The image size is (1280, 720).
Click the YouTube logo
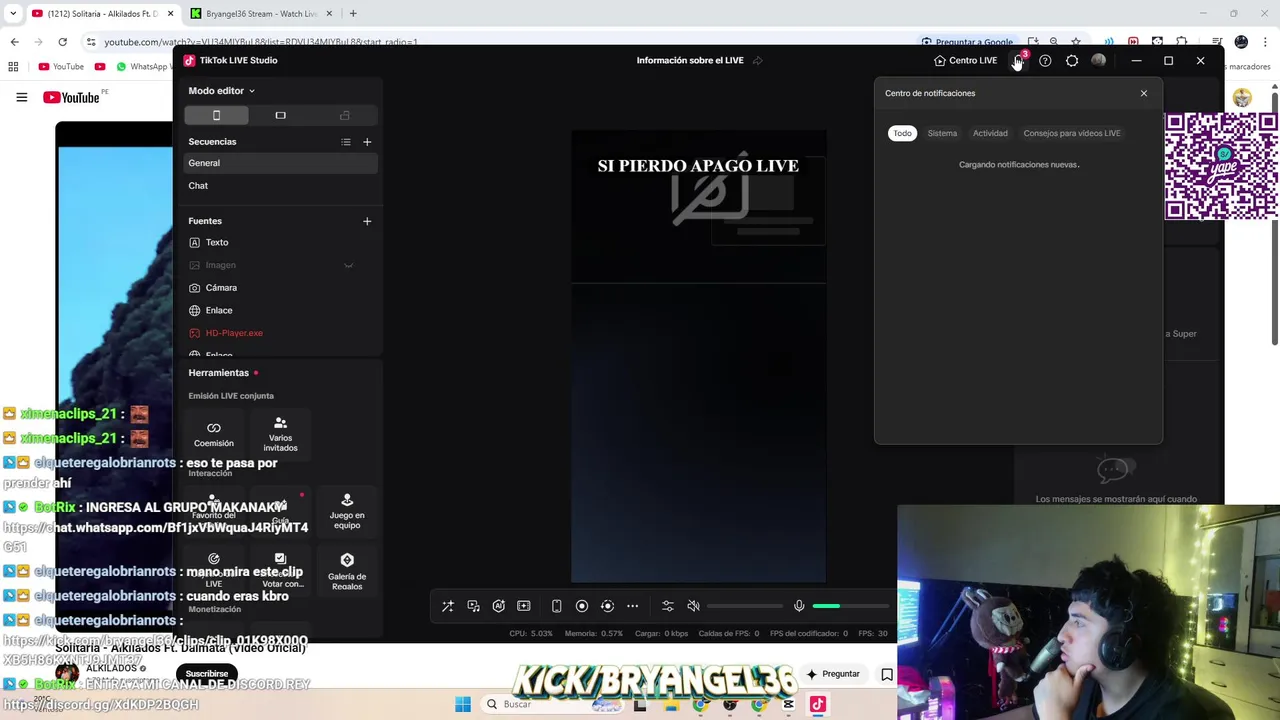tap(71, 97)
